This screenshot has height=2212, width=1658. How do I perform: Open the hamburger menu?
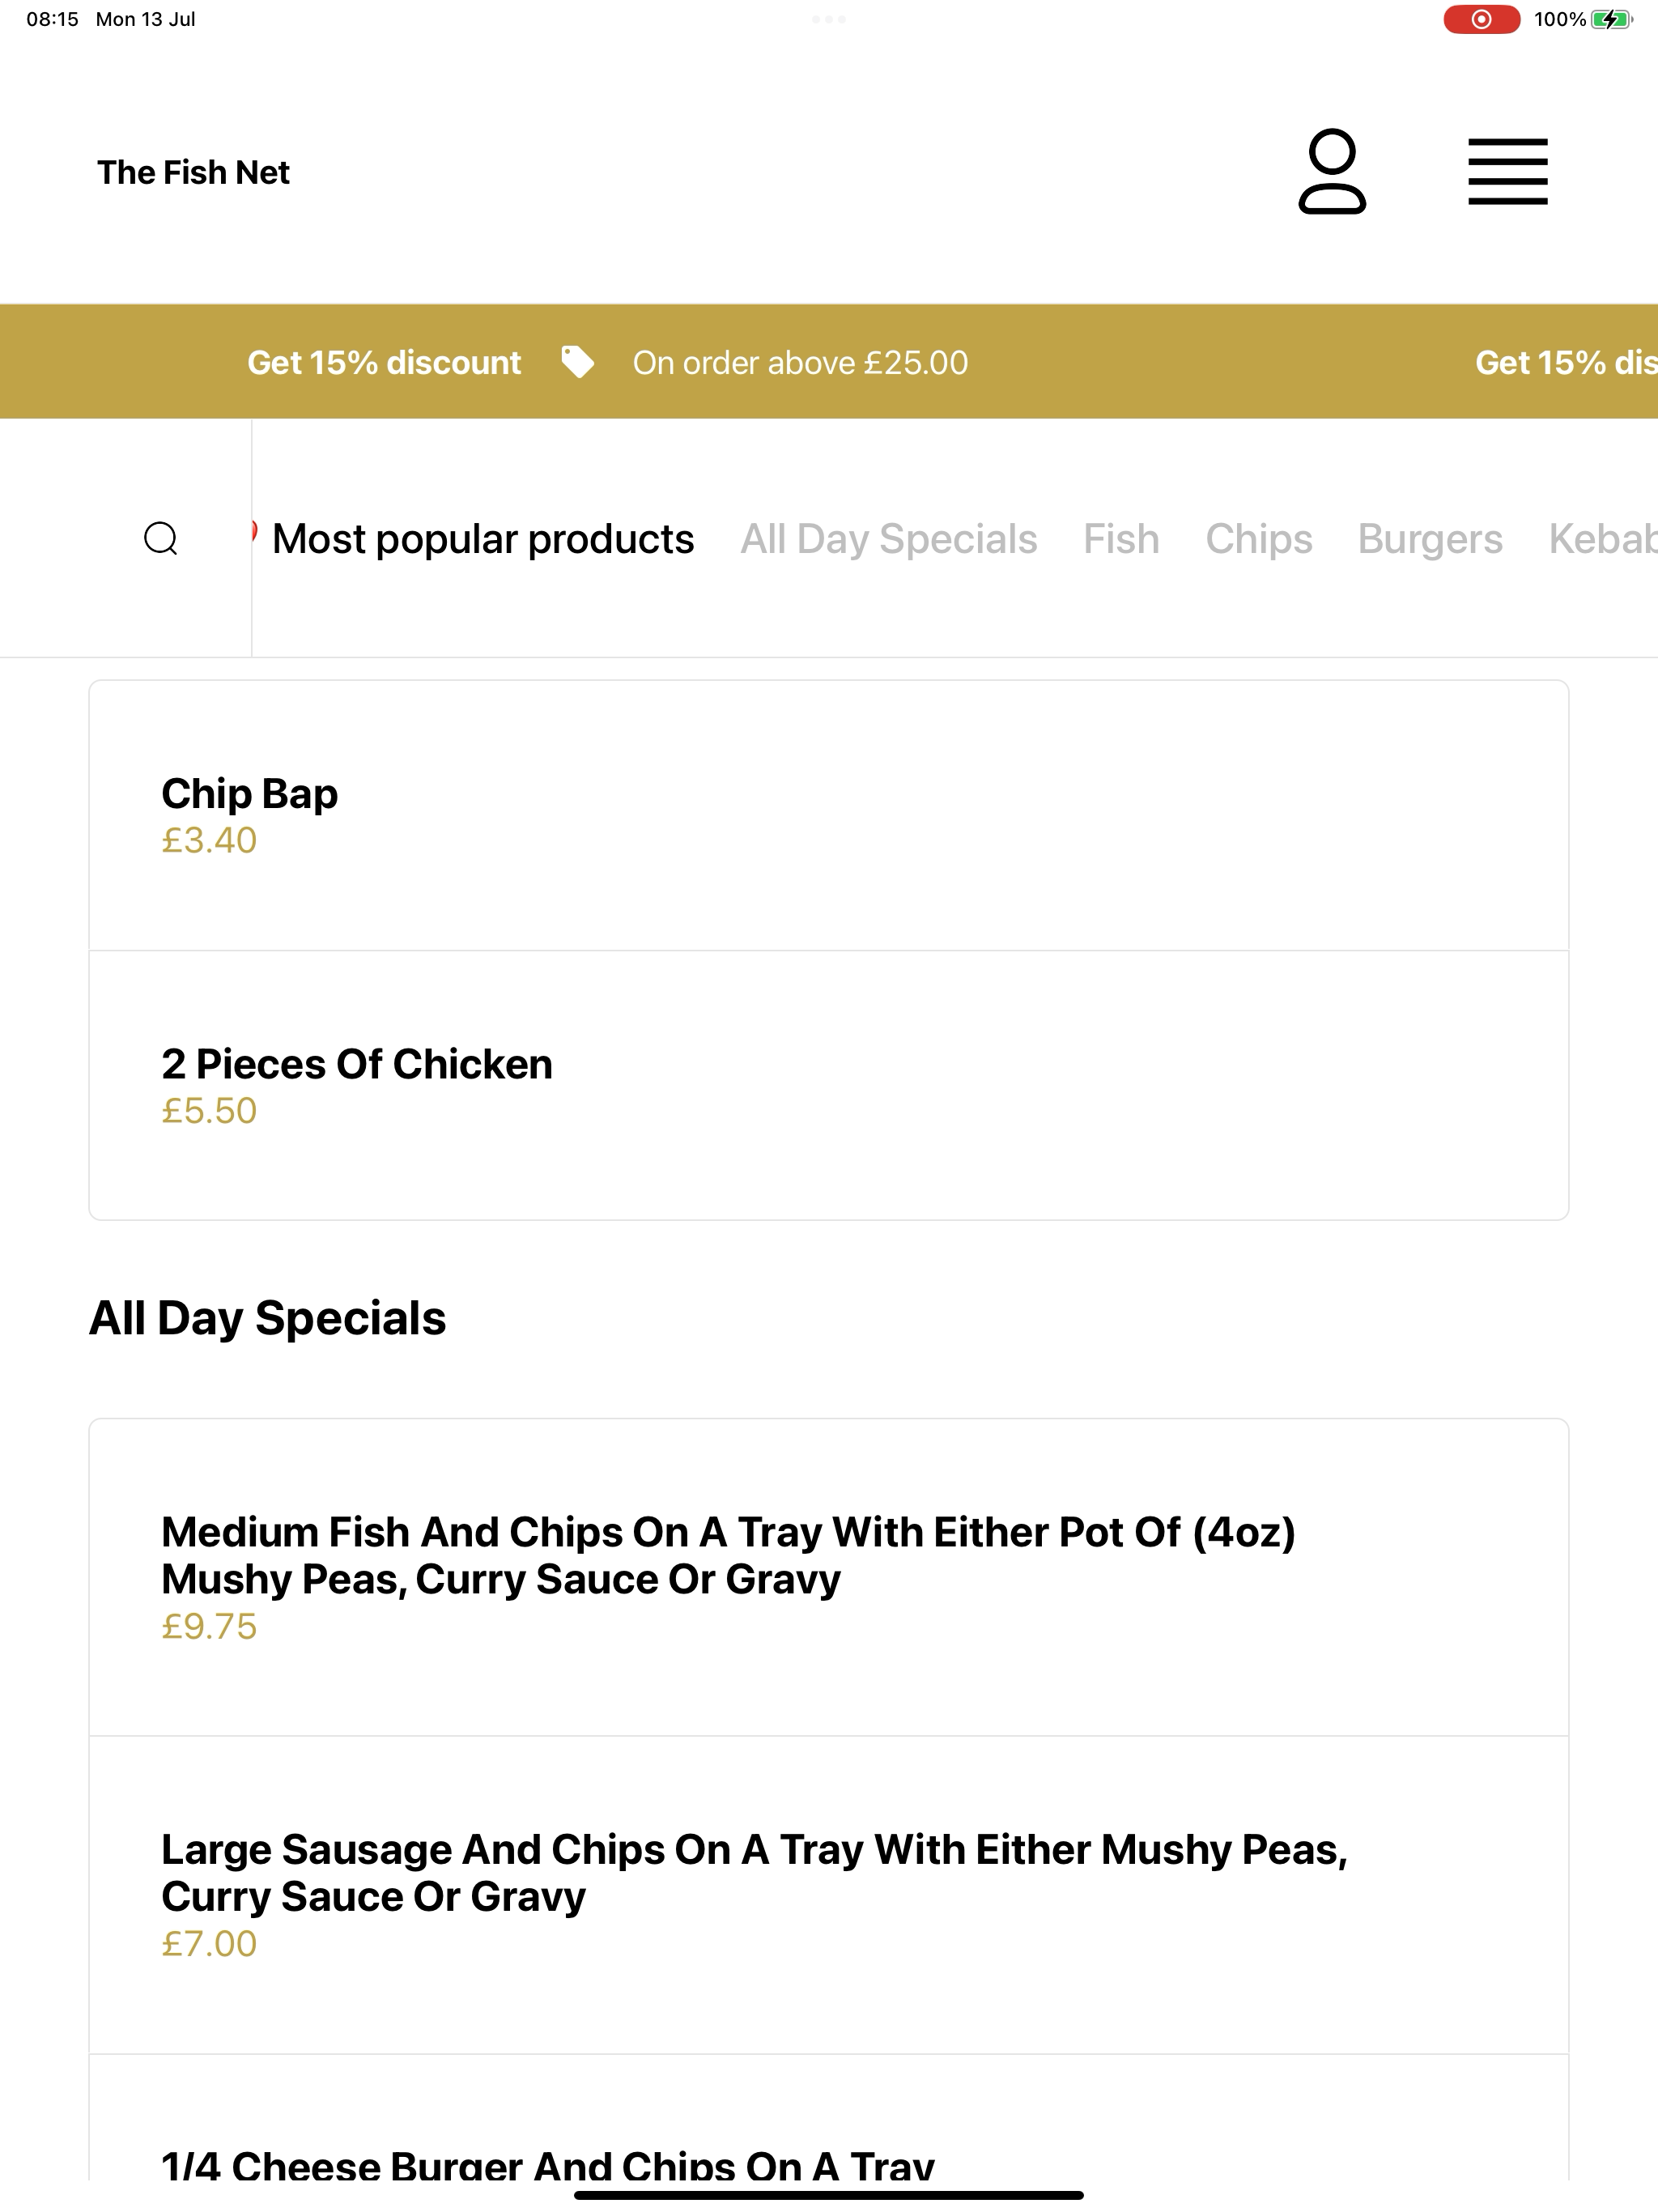click(1507, 172)
